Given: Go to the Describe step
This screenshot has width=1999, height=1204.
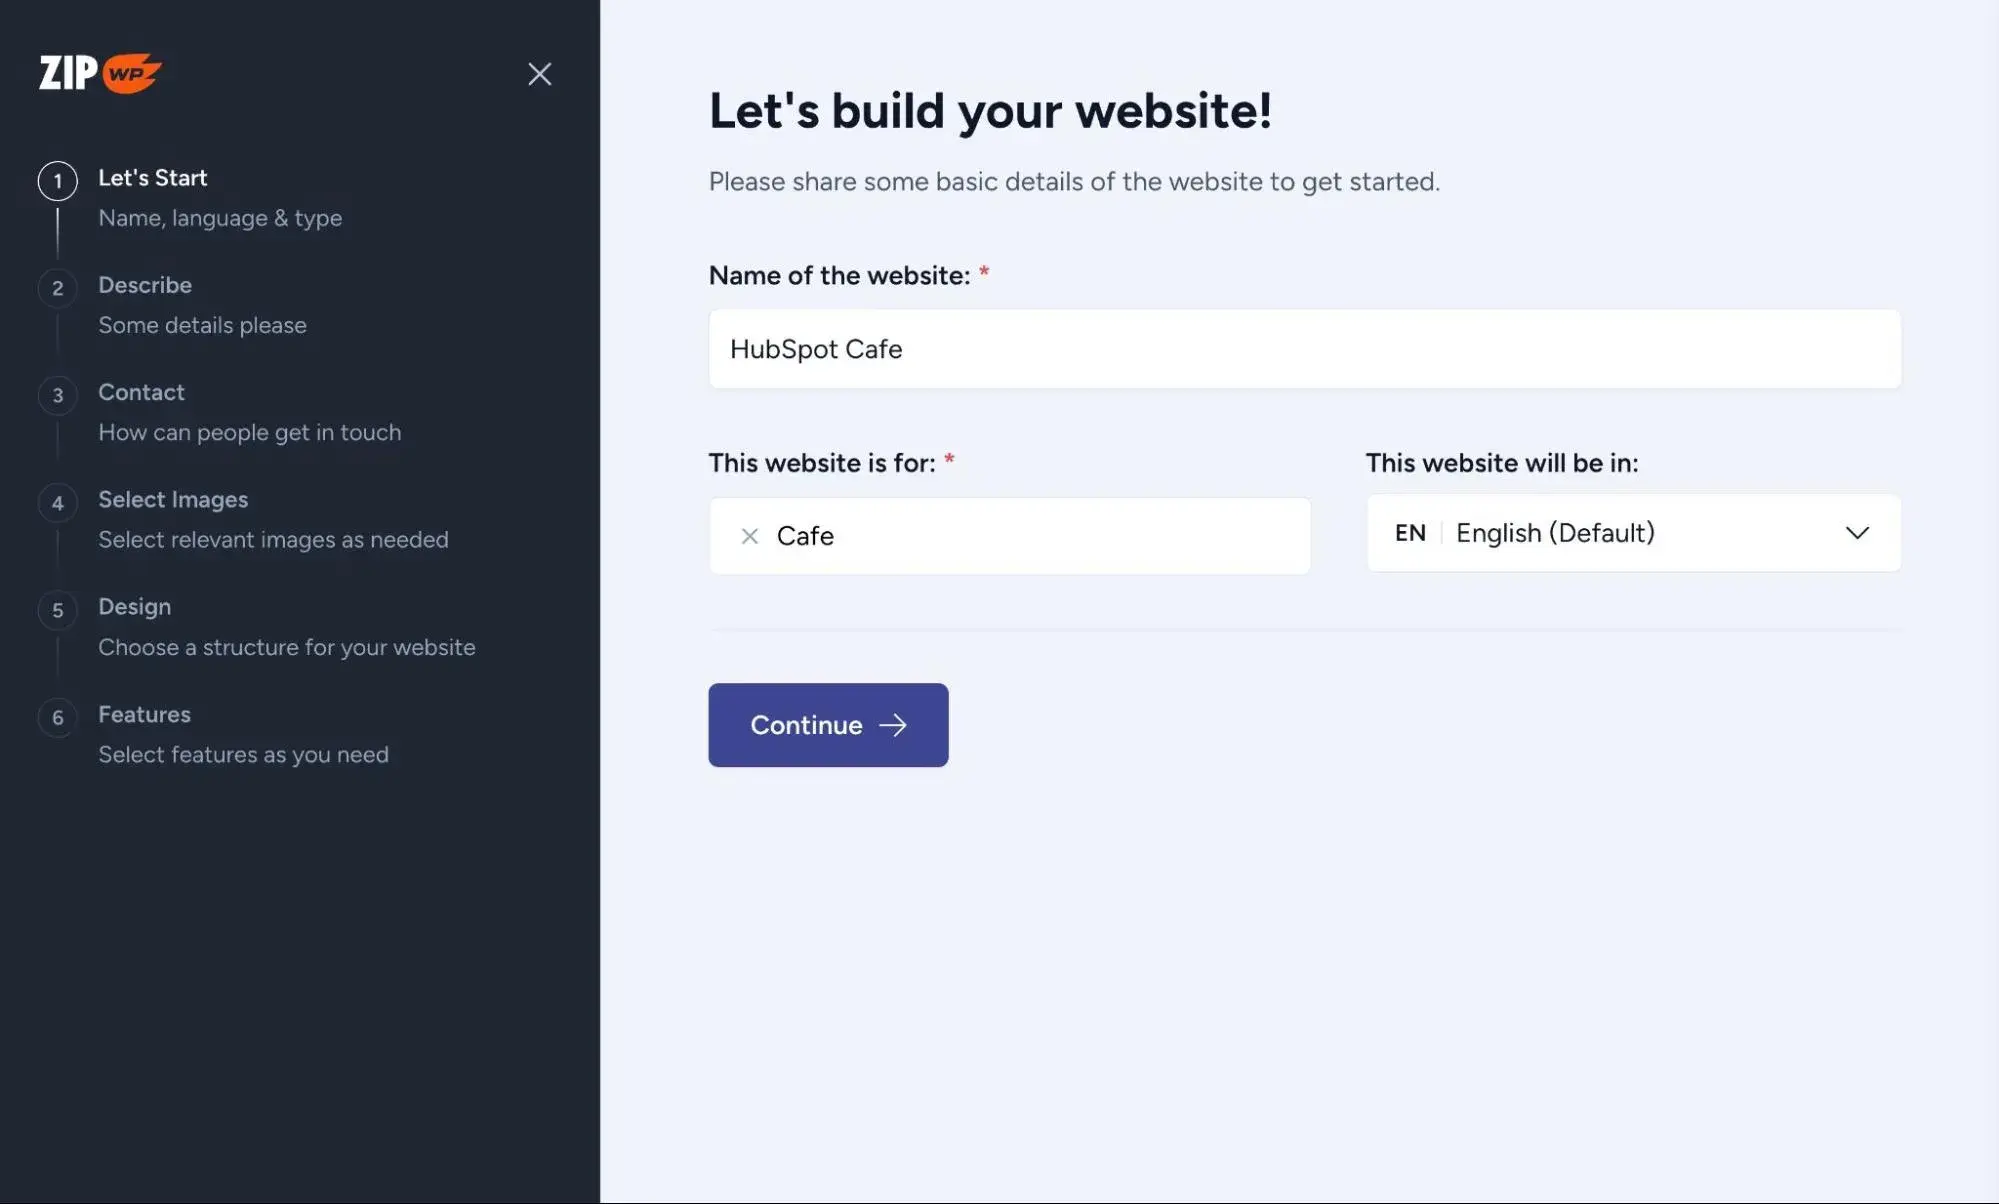Looking at the screenshot, I should coord(145,285).
